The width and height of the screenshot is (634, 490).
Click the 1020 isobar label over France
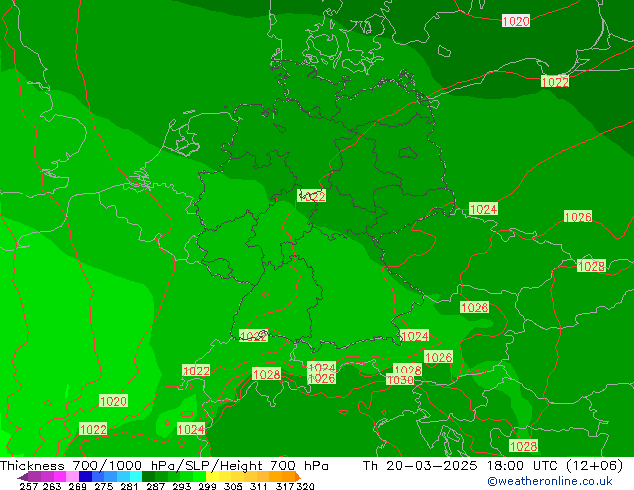(113, 401)
